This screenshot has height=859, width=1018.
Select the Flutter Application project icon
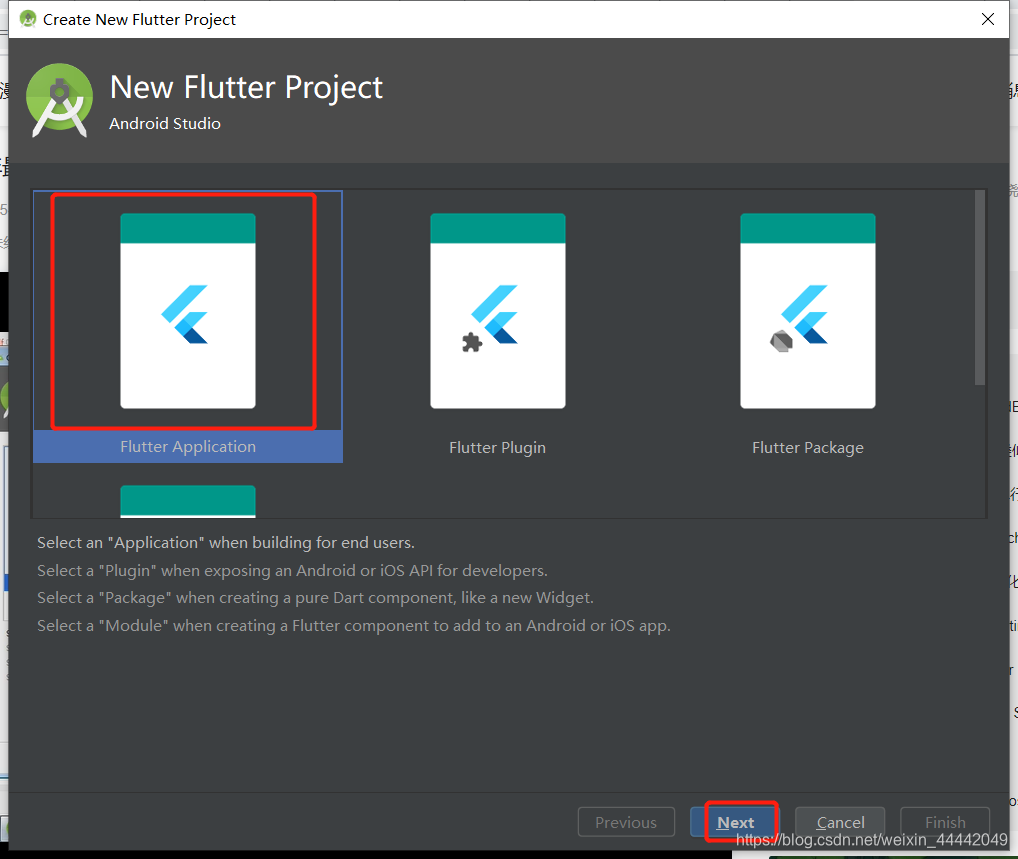coord(188,310)
